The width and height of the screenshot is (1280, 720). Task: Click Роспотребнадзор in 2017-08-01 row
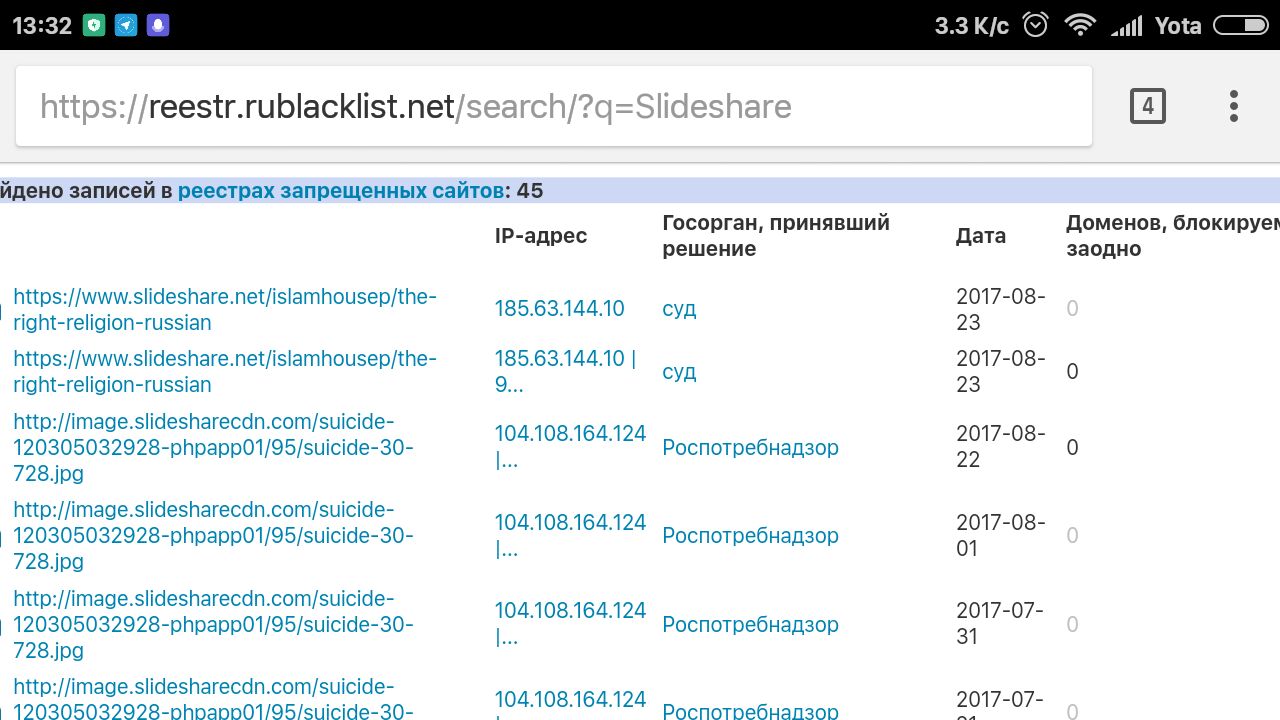[x=750, y=535]
